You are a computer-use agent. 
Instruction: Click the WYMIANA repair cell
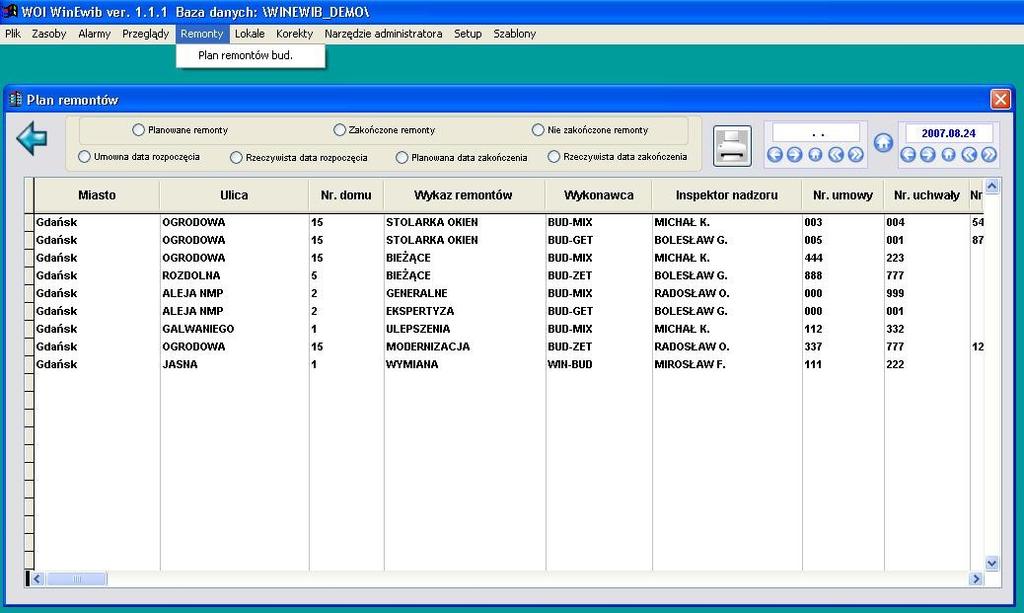pos(464,364)
